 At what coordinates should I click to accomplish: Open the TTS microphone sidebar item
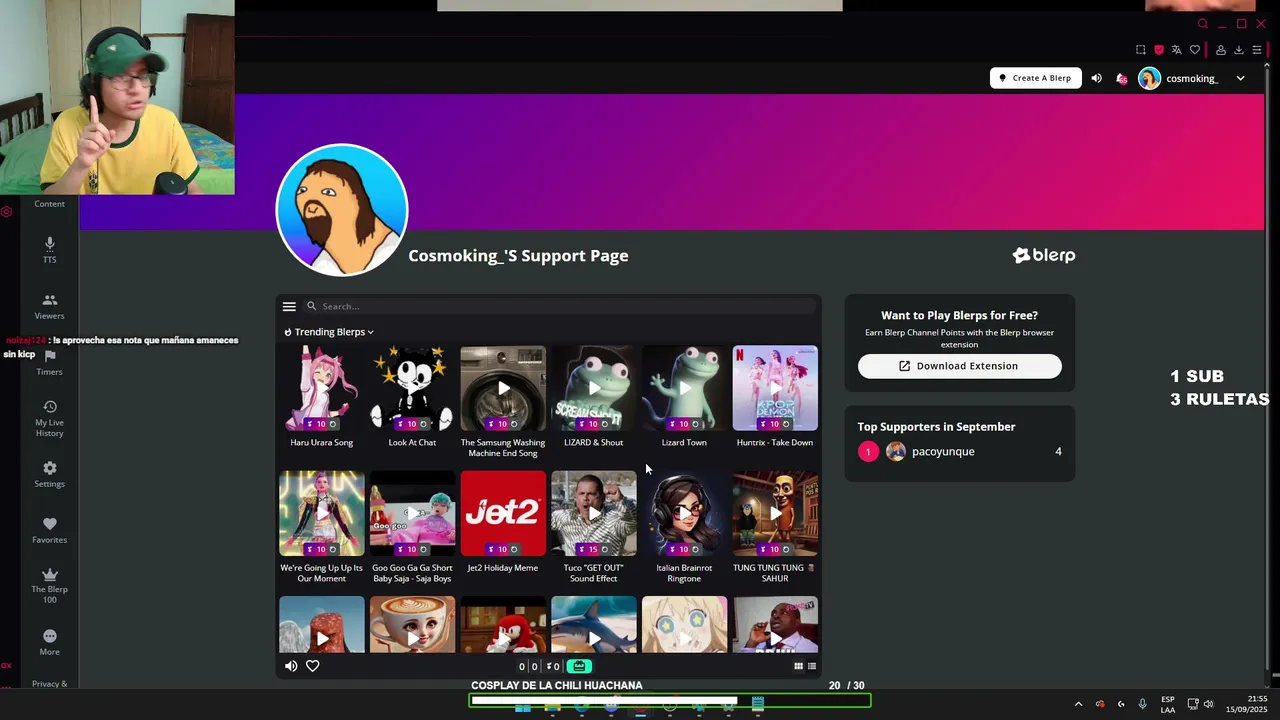click(x=49, y=249)
